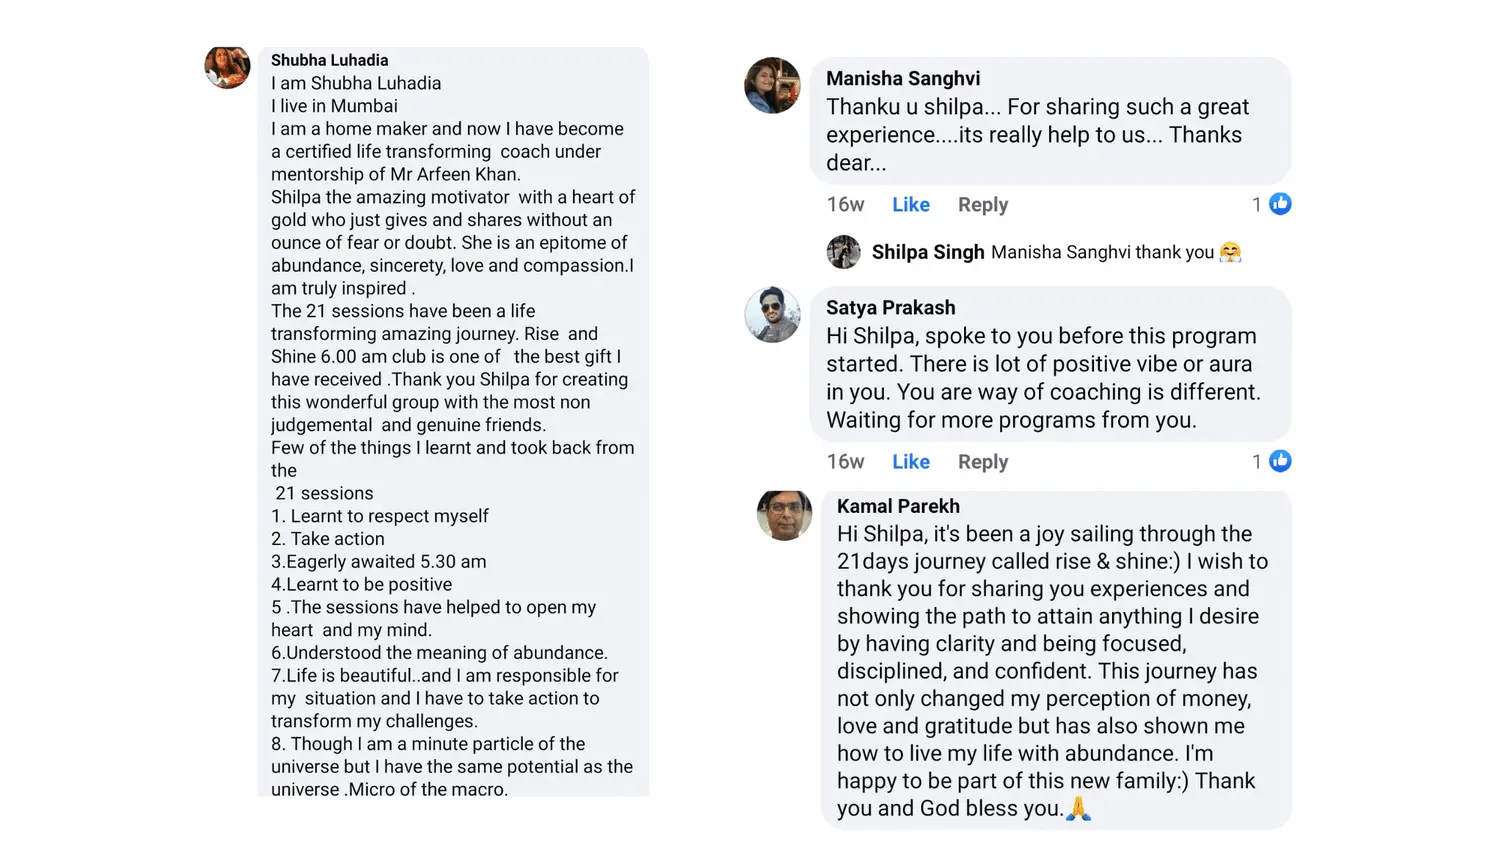Click the like reaction icon on Manisha's comment
Image resolution: width=1500 pixels, height=844 pixels.
(x=1280, y=204)
